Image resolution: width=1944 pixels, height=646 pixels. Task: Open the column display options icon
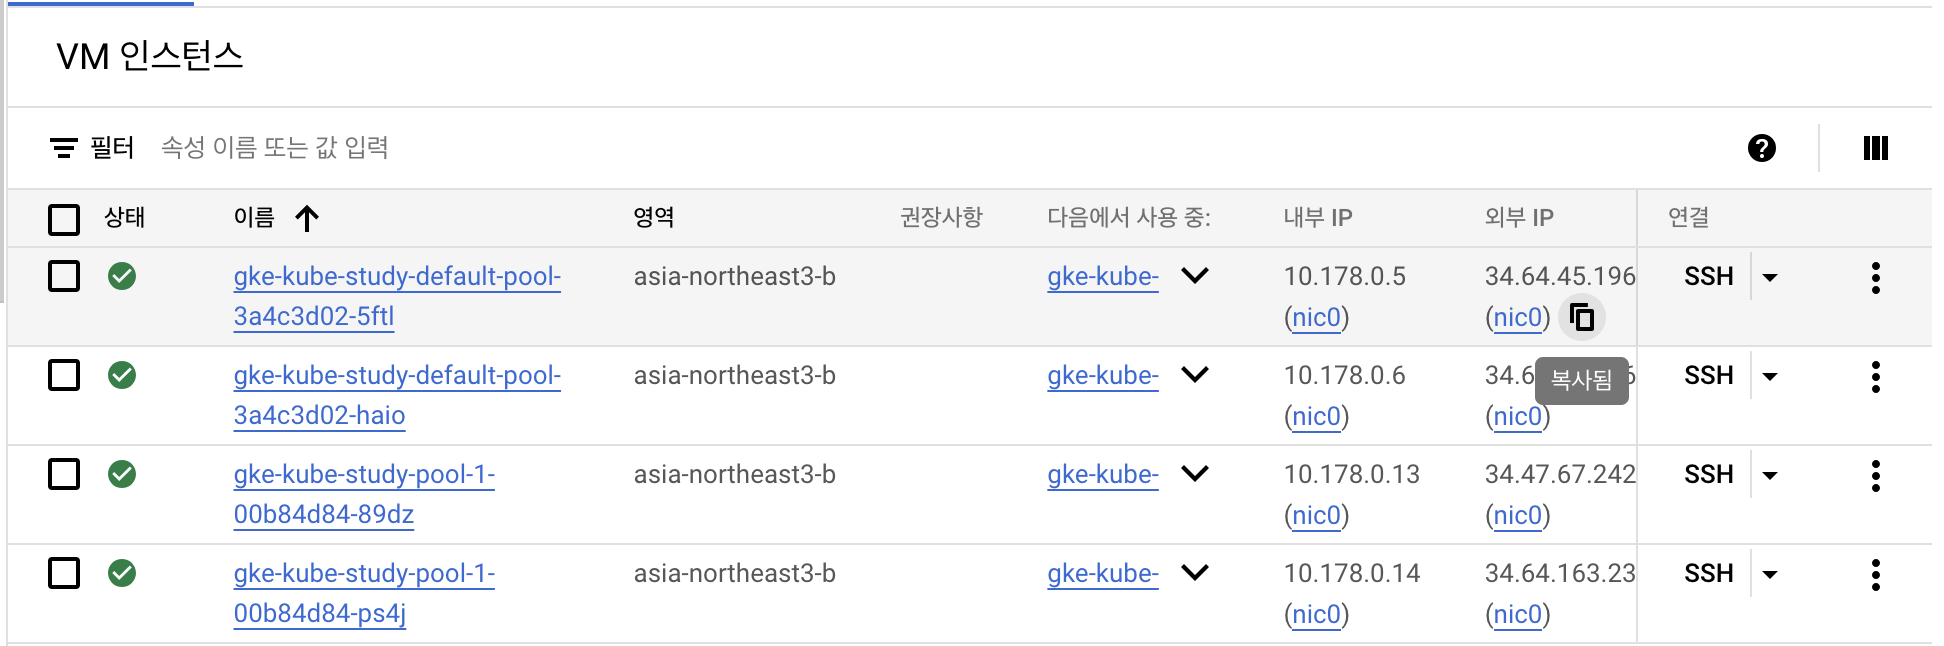1876,148
